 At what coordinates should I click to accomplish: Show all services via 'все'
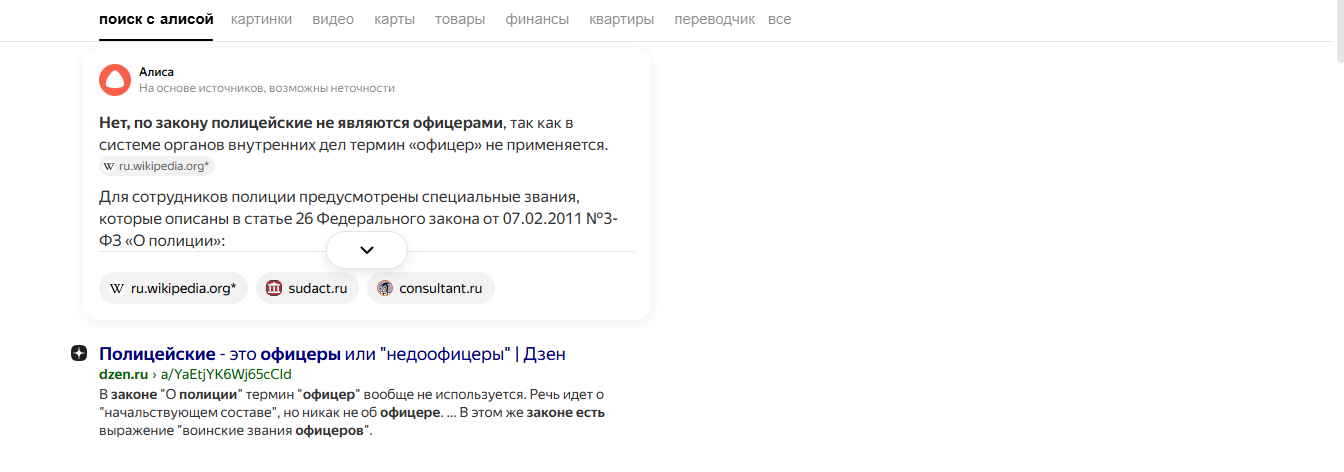point(779,19)
